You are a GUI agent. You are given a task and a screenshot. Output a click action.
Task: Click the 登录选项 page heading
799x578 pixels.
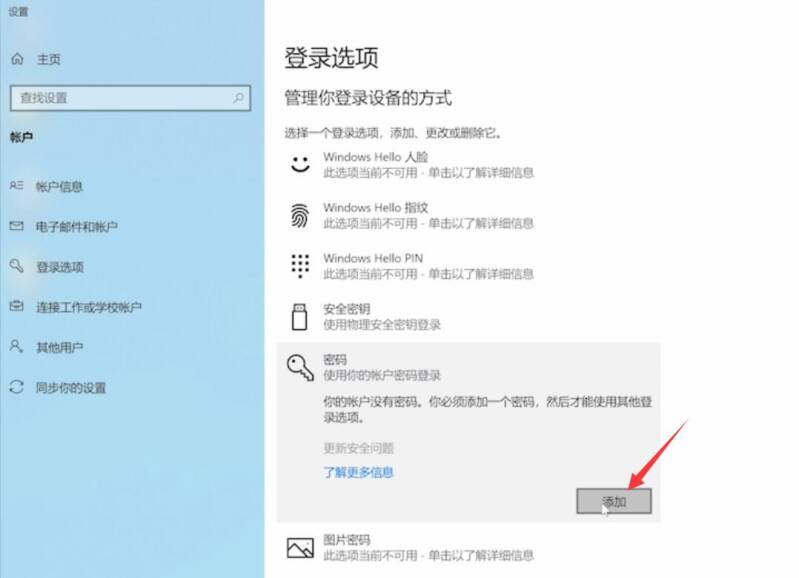coord(332,58)
